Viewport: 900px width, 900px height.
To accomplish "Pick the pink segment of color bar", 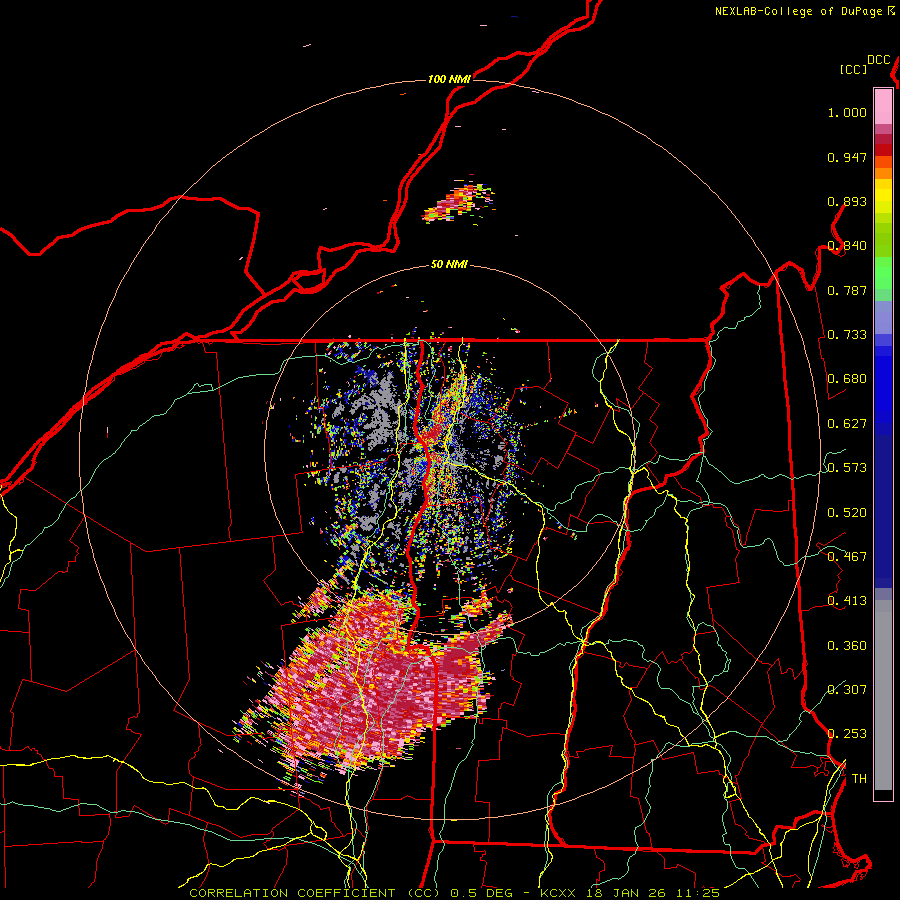I will (x=883, y=107).
